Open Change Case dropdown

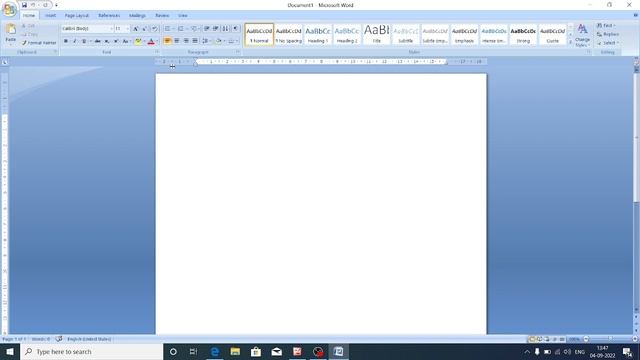pos(126,41)
